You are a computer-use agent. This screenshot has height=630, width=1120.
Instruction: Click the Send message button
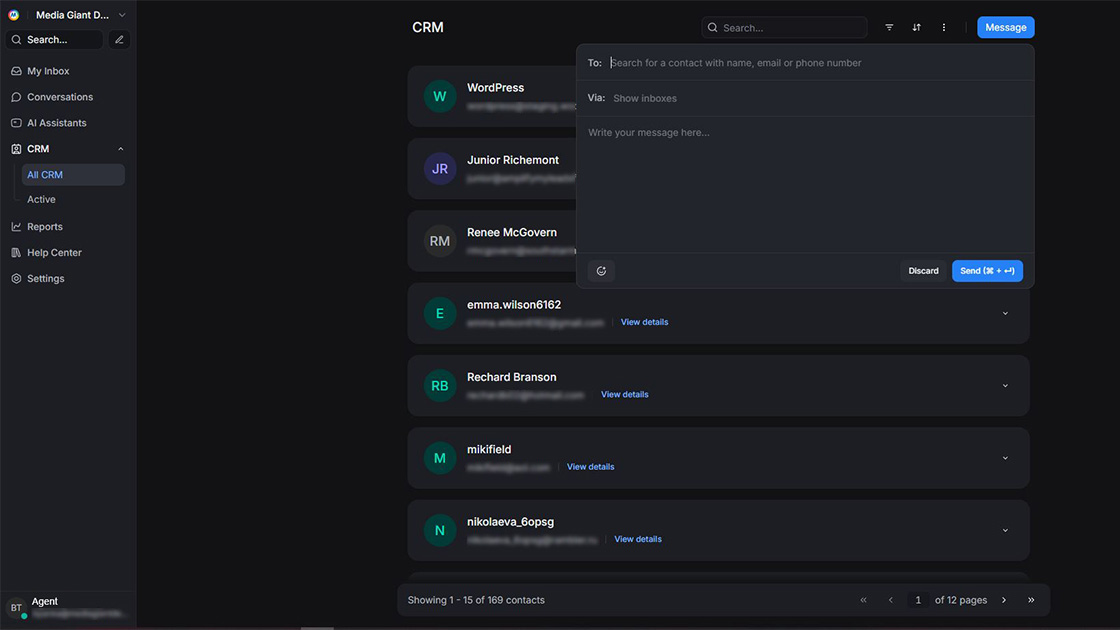point(986,271)
